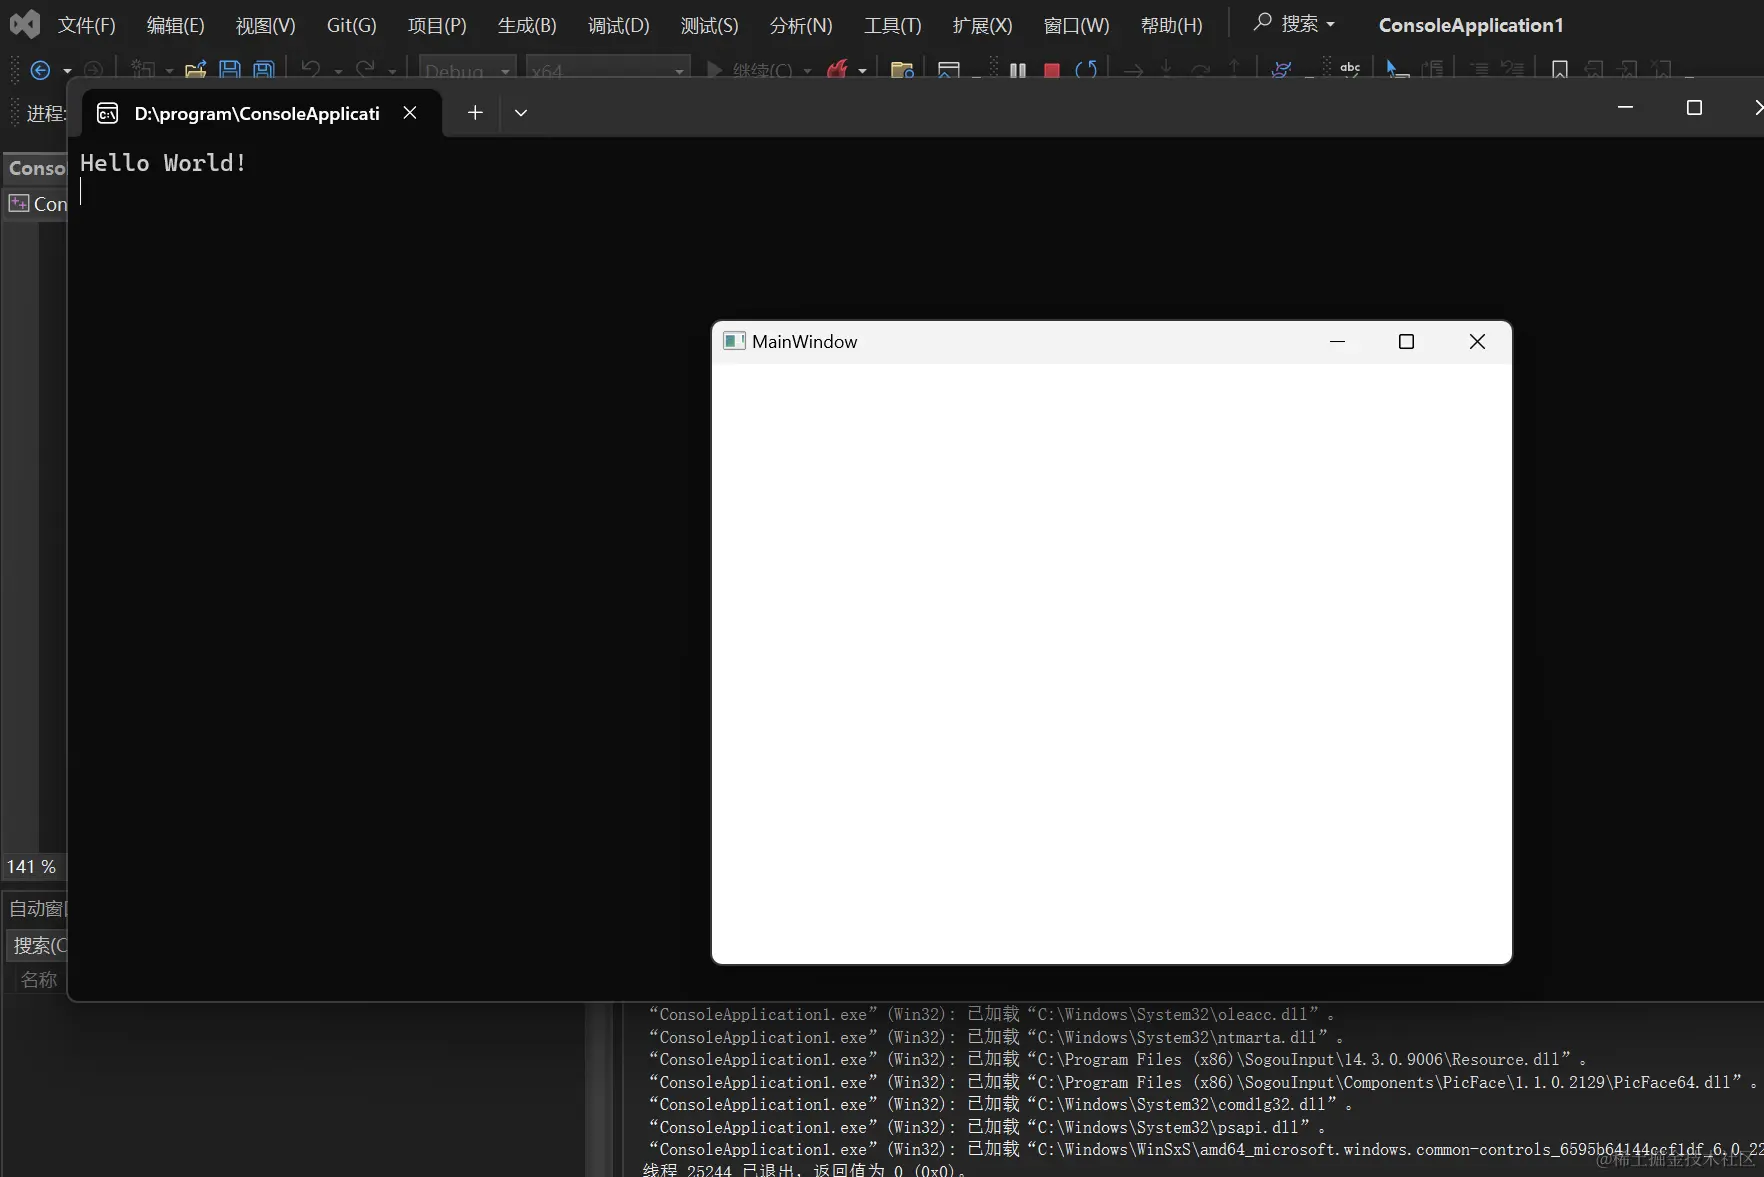This screenshot has width=1764, height=1177.
Task: Maximize the console terminal window
Action: 1694,108
